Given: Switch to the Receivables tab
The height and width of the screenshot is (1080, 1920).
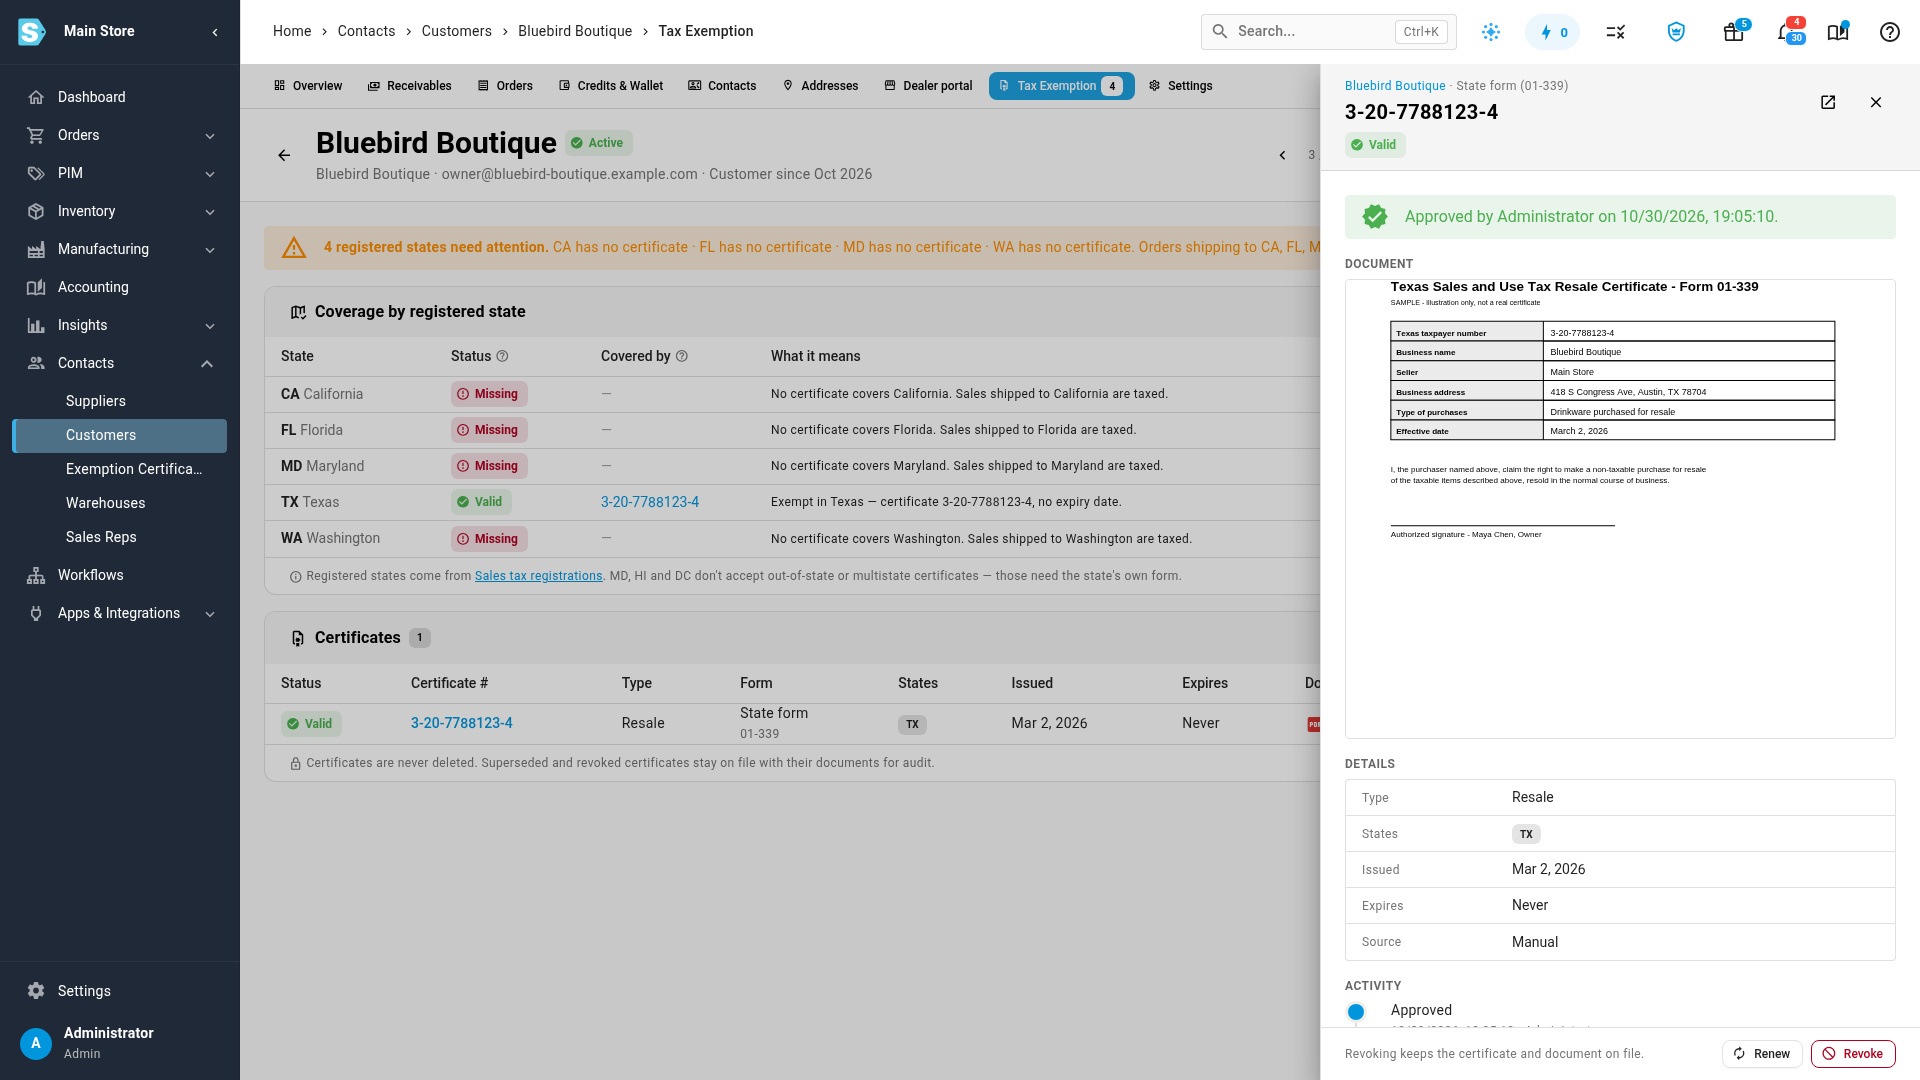Looking at the screenshot, I should [410, 86].
